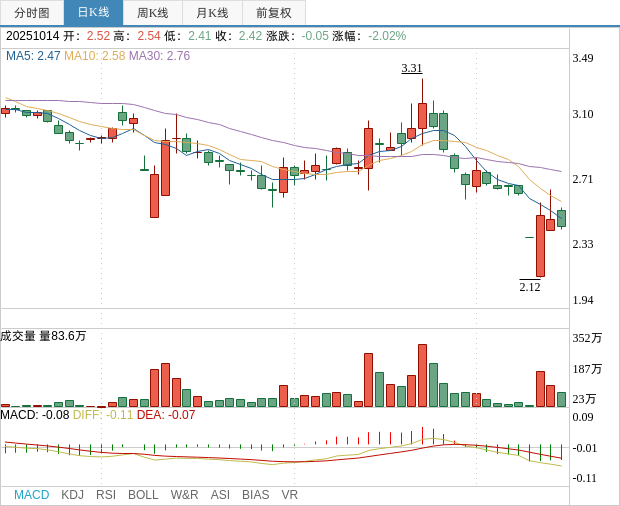This screenshot has height=506, width=620.
Task: Click the tallest red volume bar
Action: point(422,376)
